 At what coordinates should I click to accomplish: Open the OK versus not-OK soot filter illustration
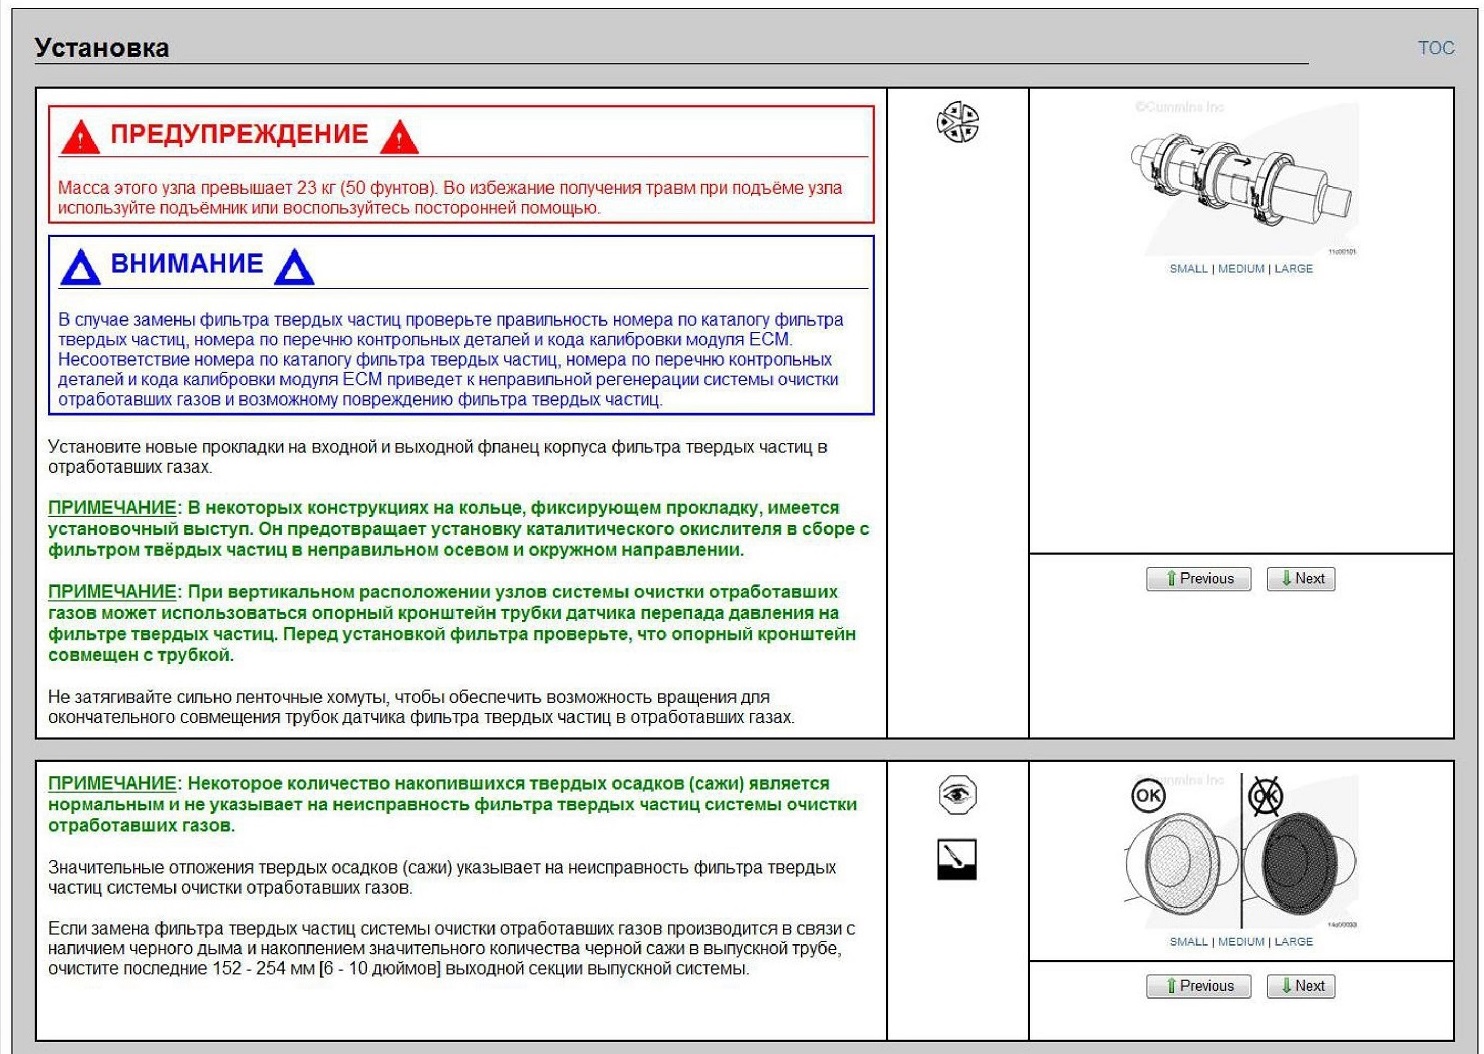(1241, 851)
